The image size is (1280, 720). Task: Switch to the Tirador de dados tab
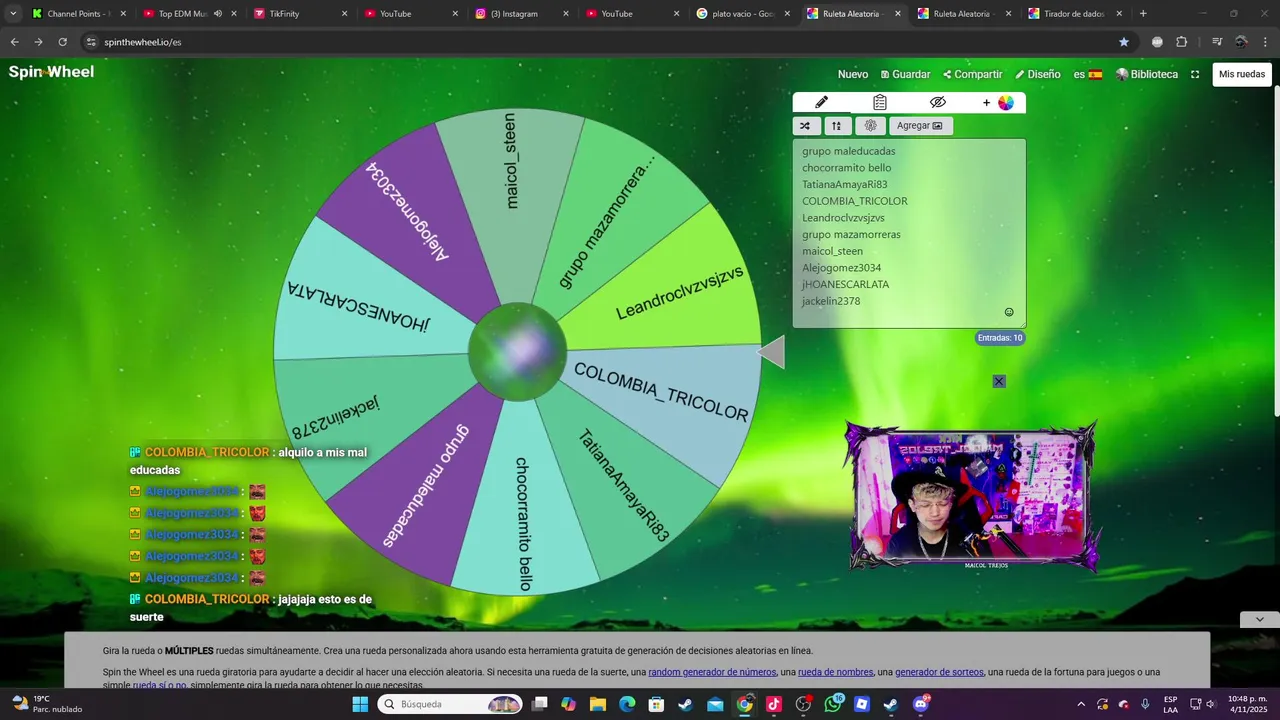point(1073,14)
